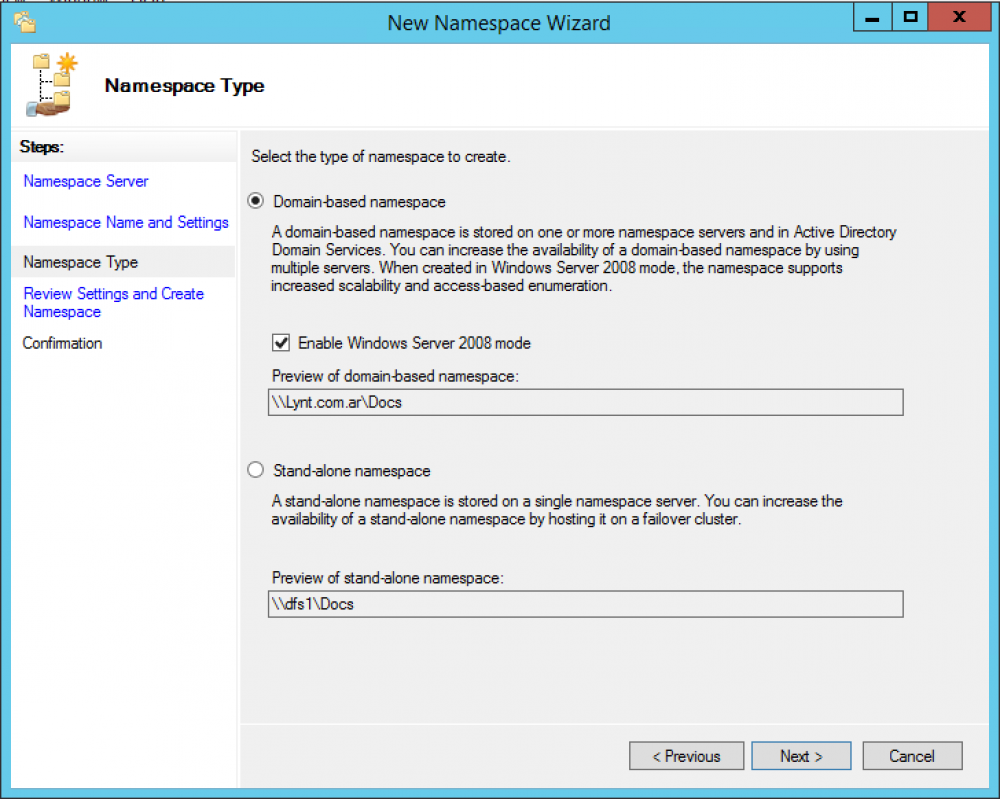
Task: Click the Next button to continue
Action: (x=801, y=756)
